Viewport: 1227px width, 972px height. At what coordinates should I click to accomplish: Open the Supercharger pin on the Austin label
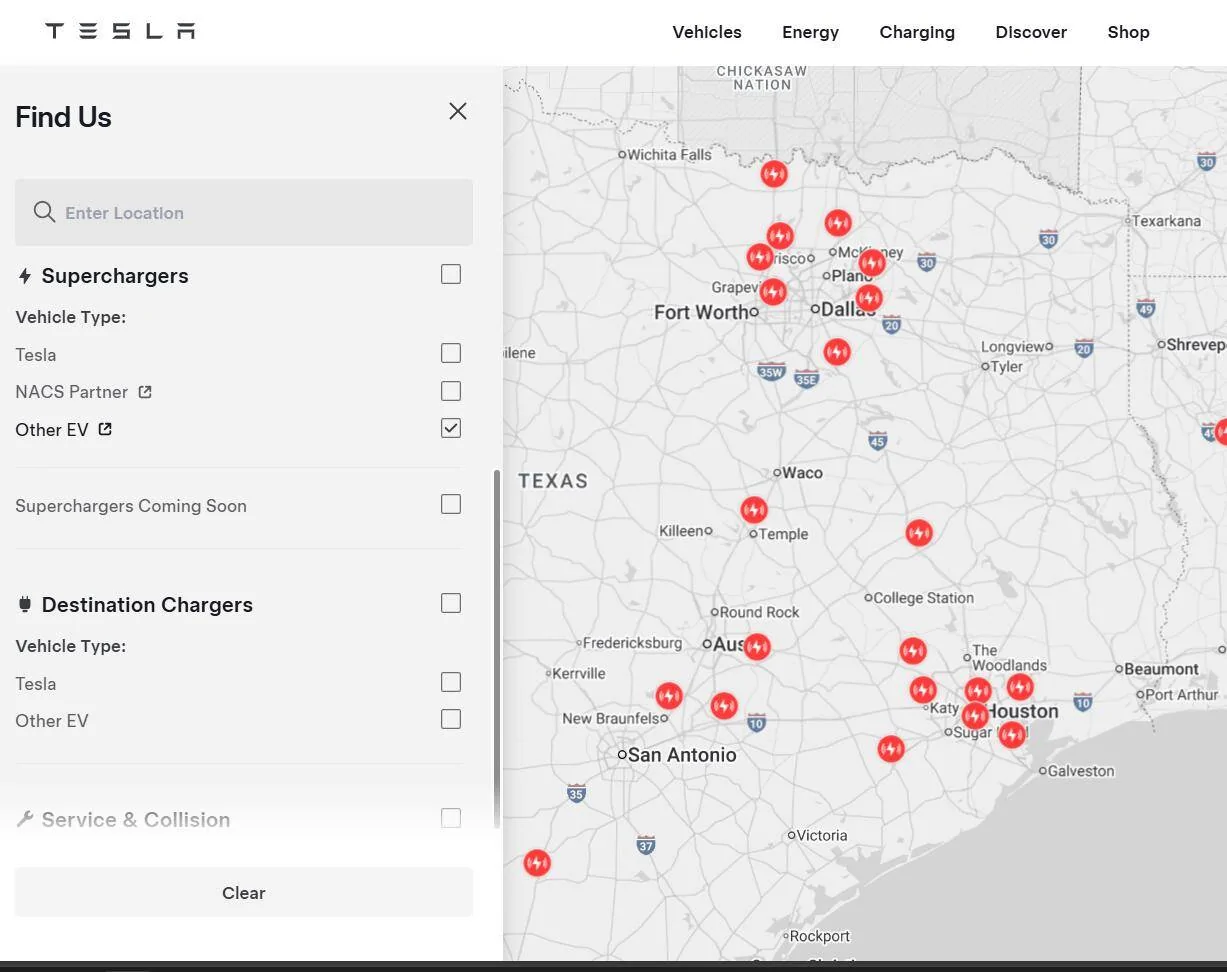click(757, 647)
